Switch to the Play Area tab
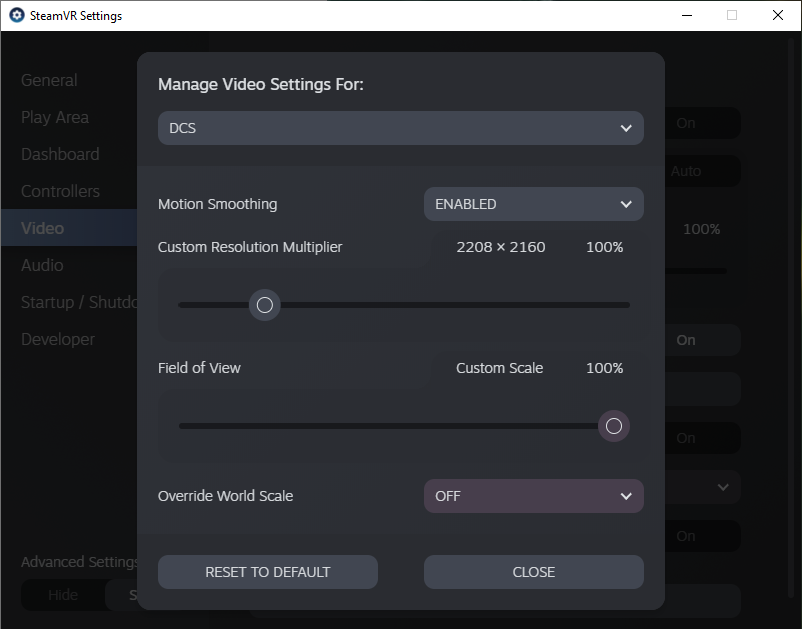802x629 pixels. coord(55,118)
